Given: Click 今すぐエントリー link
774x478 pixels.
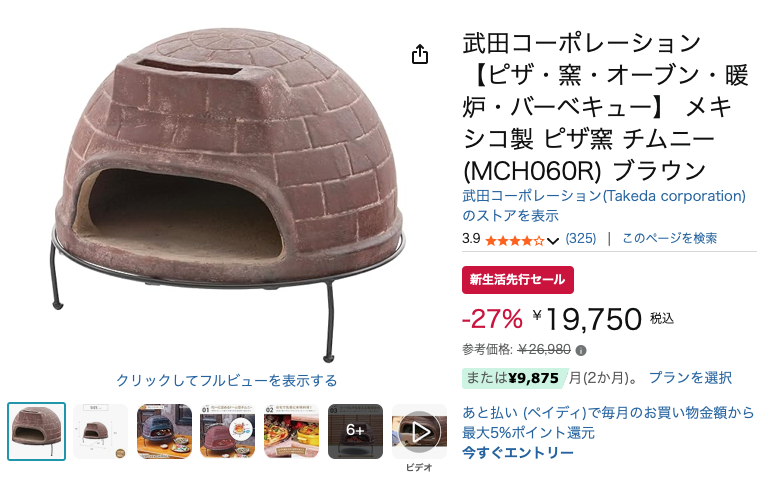Looking at the screenshot, I should point(518,453).
